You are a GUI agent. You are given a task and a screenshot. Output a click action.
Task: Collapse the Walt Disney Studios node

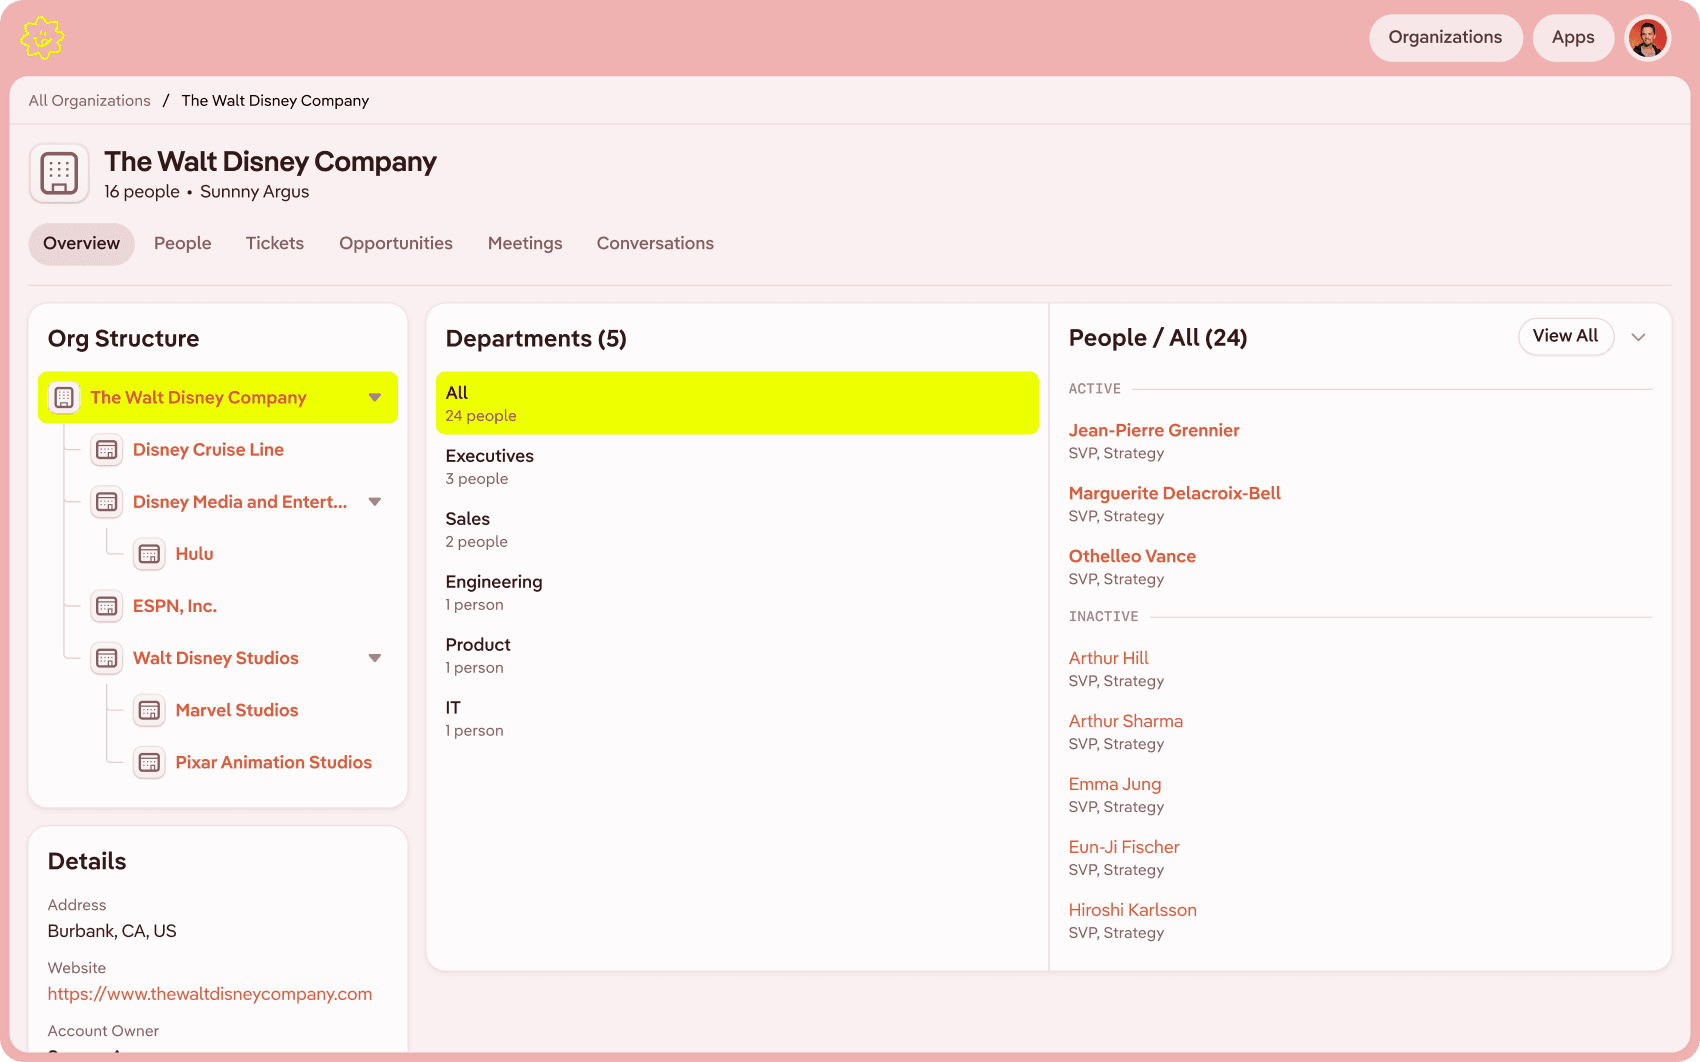coord(375,658)
